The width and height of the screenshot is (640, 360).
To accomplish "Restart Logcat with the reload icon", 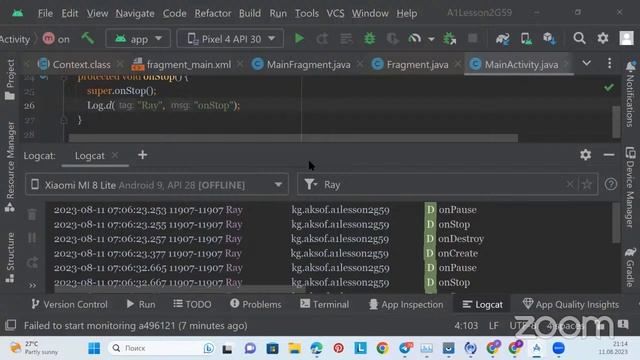I will click(32, 263).
